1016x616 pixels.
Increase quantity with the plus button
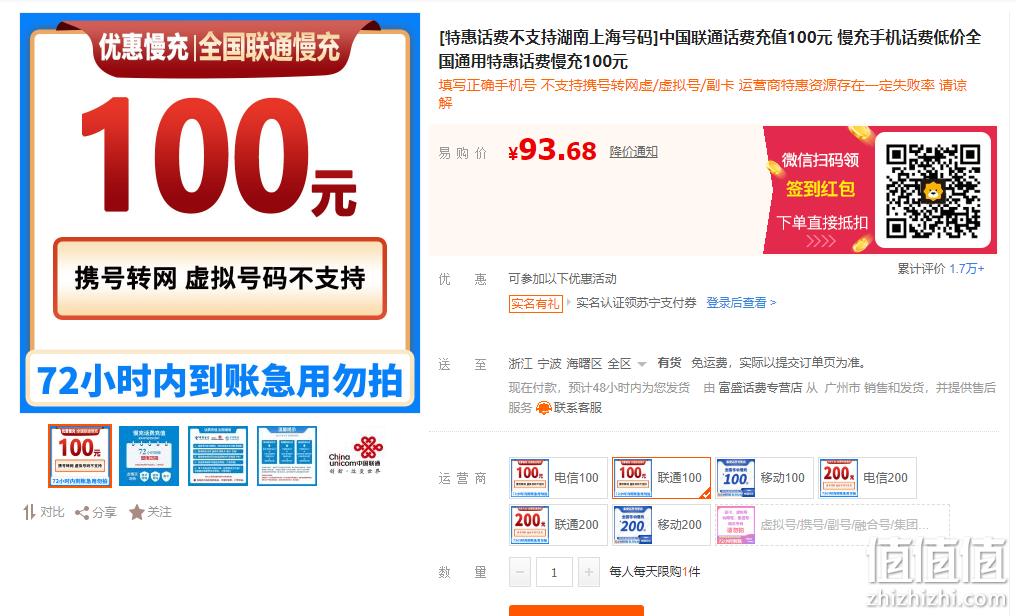tap(588, 573)
